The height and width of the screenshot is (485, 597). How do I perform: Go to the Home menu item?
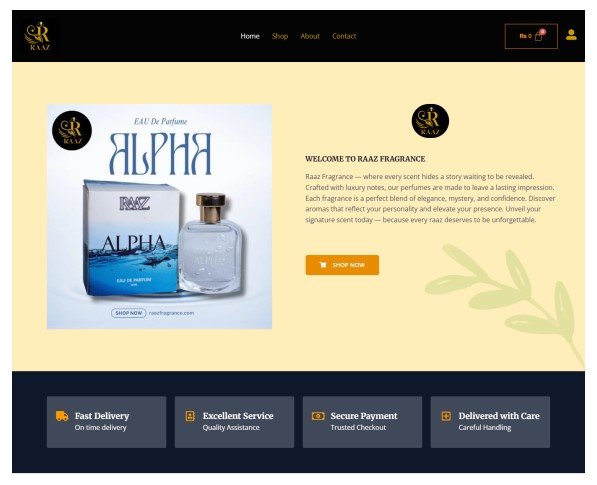(250, 36)
